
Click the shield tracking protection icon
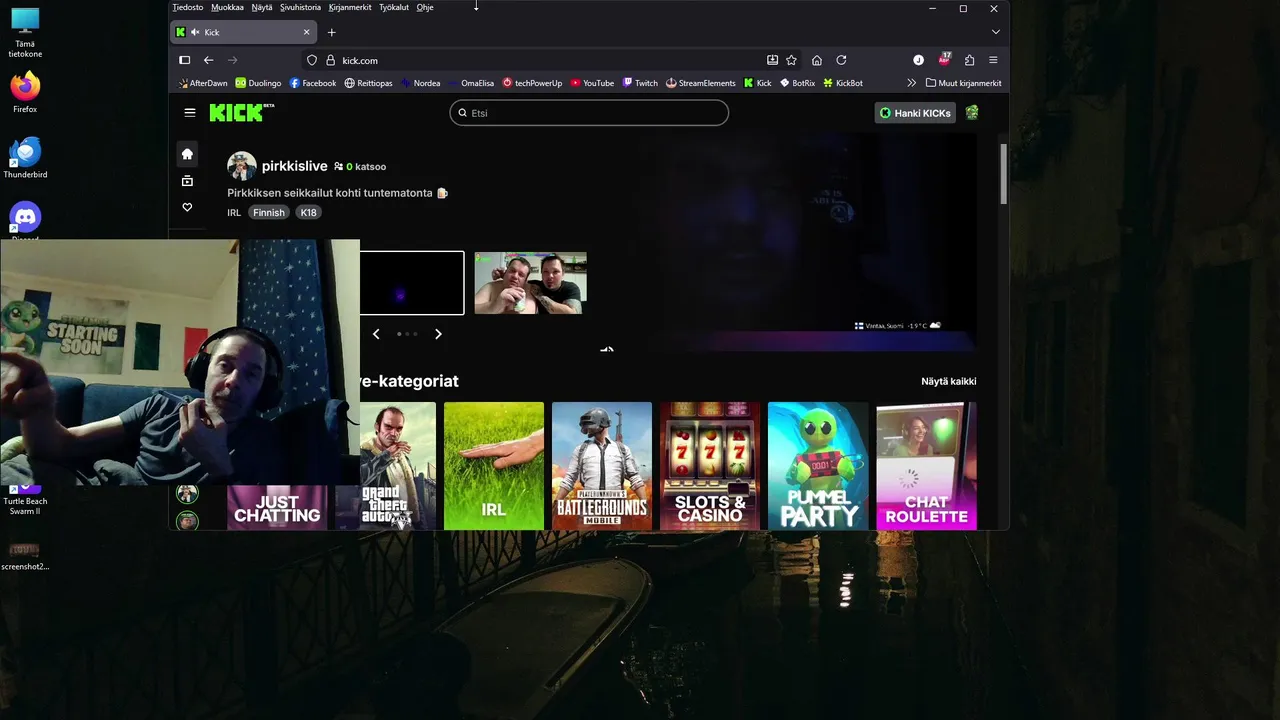[312, 60]
